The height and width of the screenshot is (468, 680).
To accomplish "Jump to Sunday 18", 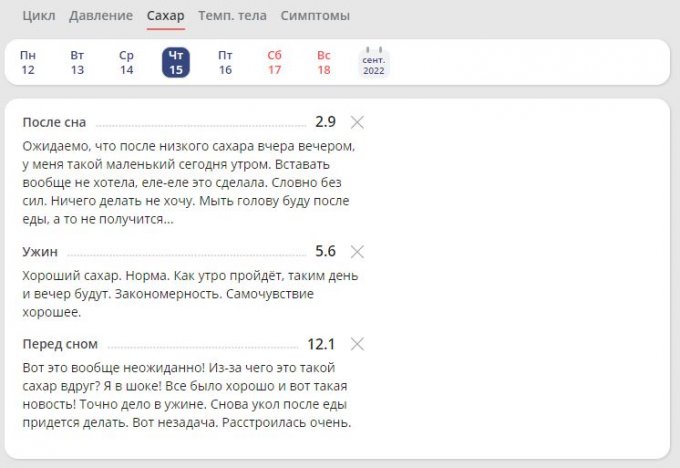I will 323,62.
